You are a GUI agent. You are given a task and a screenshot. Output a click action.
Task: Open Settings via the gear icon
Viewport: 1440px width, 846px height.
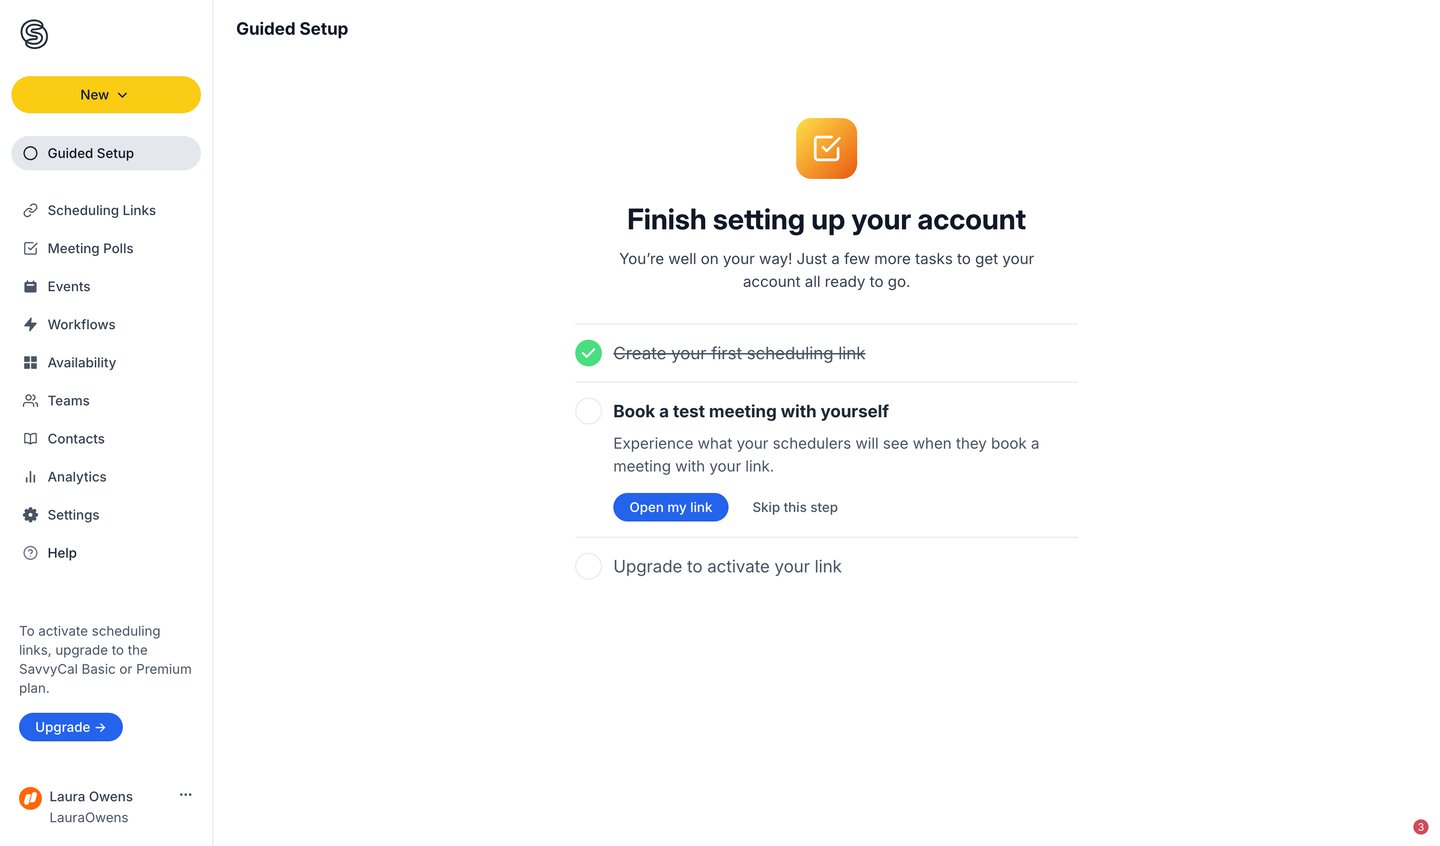click(x=31, y=514)
